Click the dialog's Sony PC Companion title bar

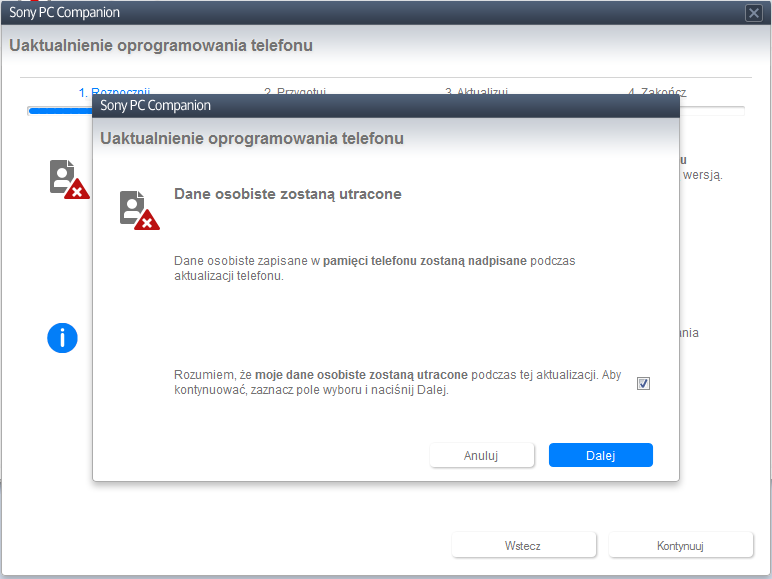386,105
